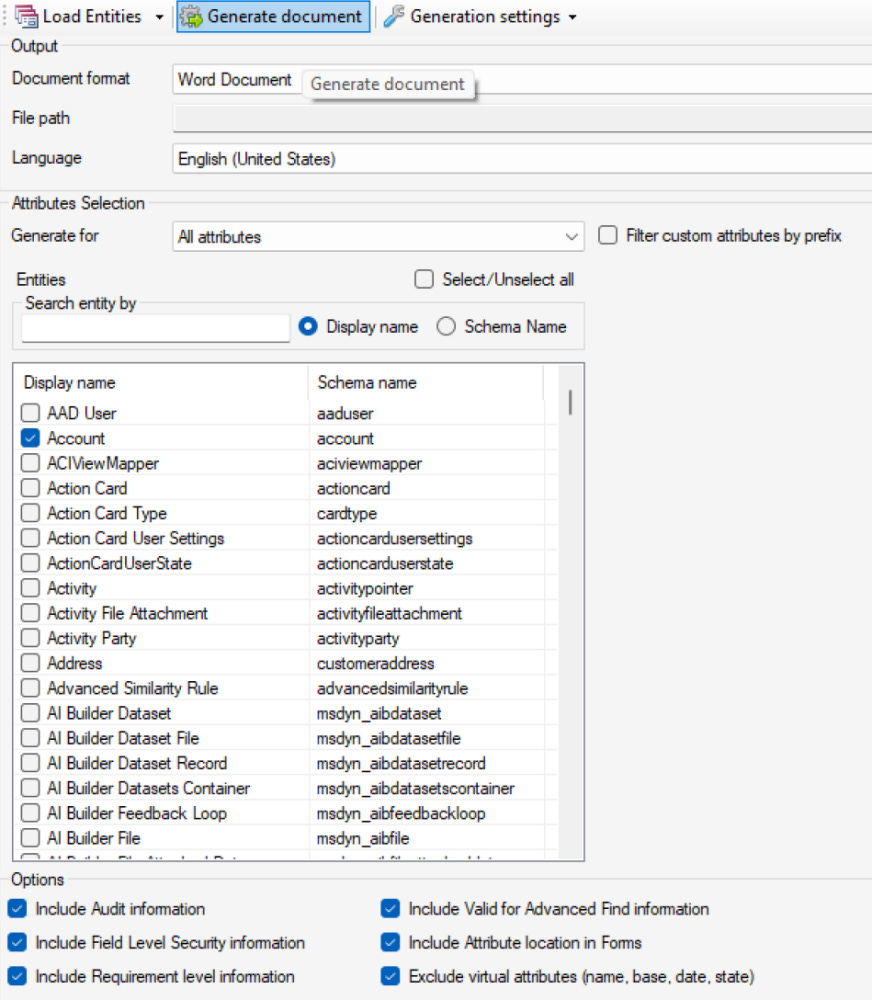
Task: Click the entity list scrollbar thumb
Action: (x=570, y=402)
